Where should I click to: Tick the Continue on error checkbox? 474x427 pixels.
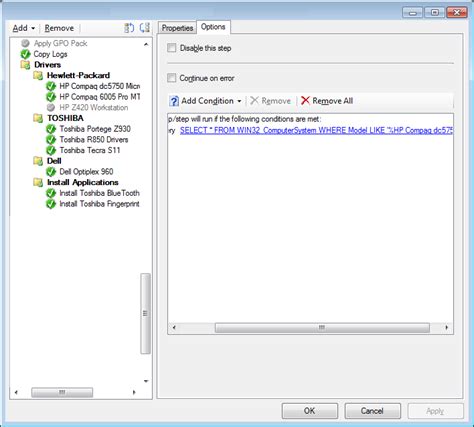pyautogui.click(x=171, y=78)
